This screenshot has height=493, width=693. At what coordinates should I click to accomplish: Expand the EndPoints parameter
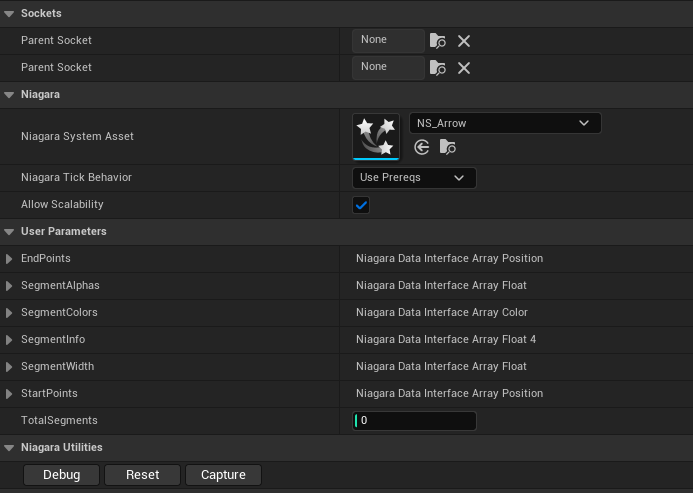[x=9, y=259]
